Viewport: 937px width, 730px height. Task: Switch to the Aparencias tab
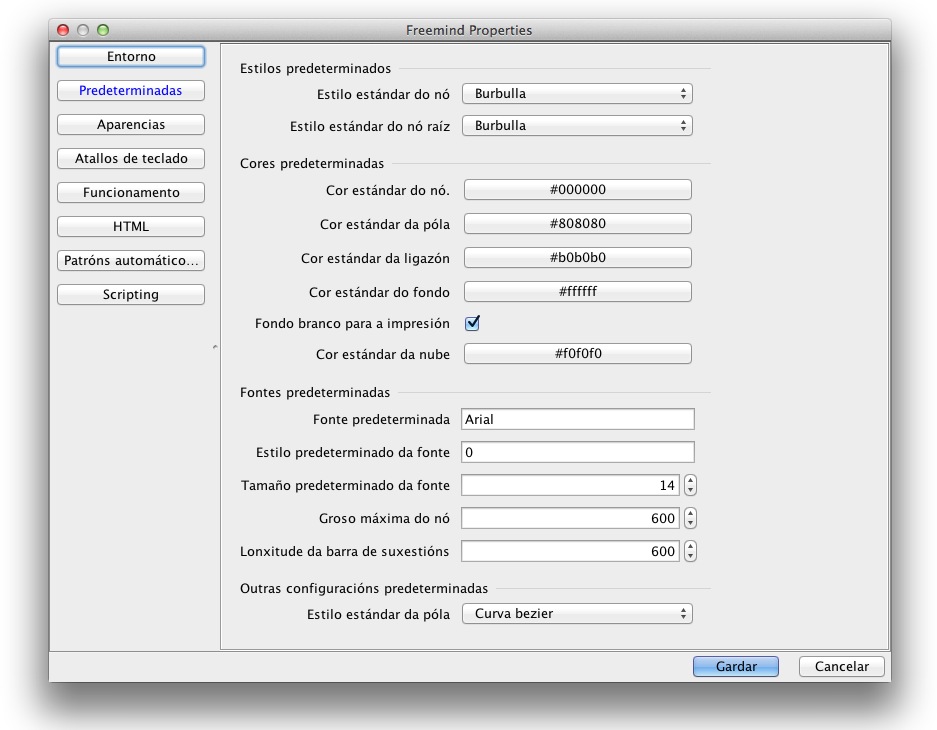pos(131,125)
